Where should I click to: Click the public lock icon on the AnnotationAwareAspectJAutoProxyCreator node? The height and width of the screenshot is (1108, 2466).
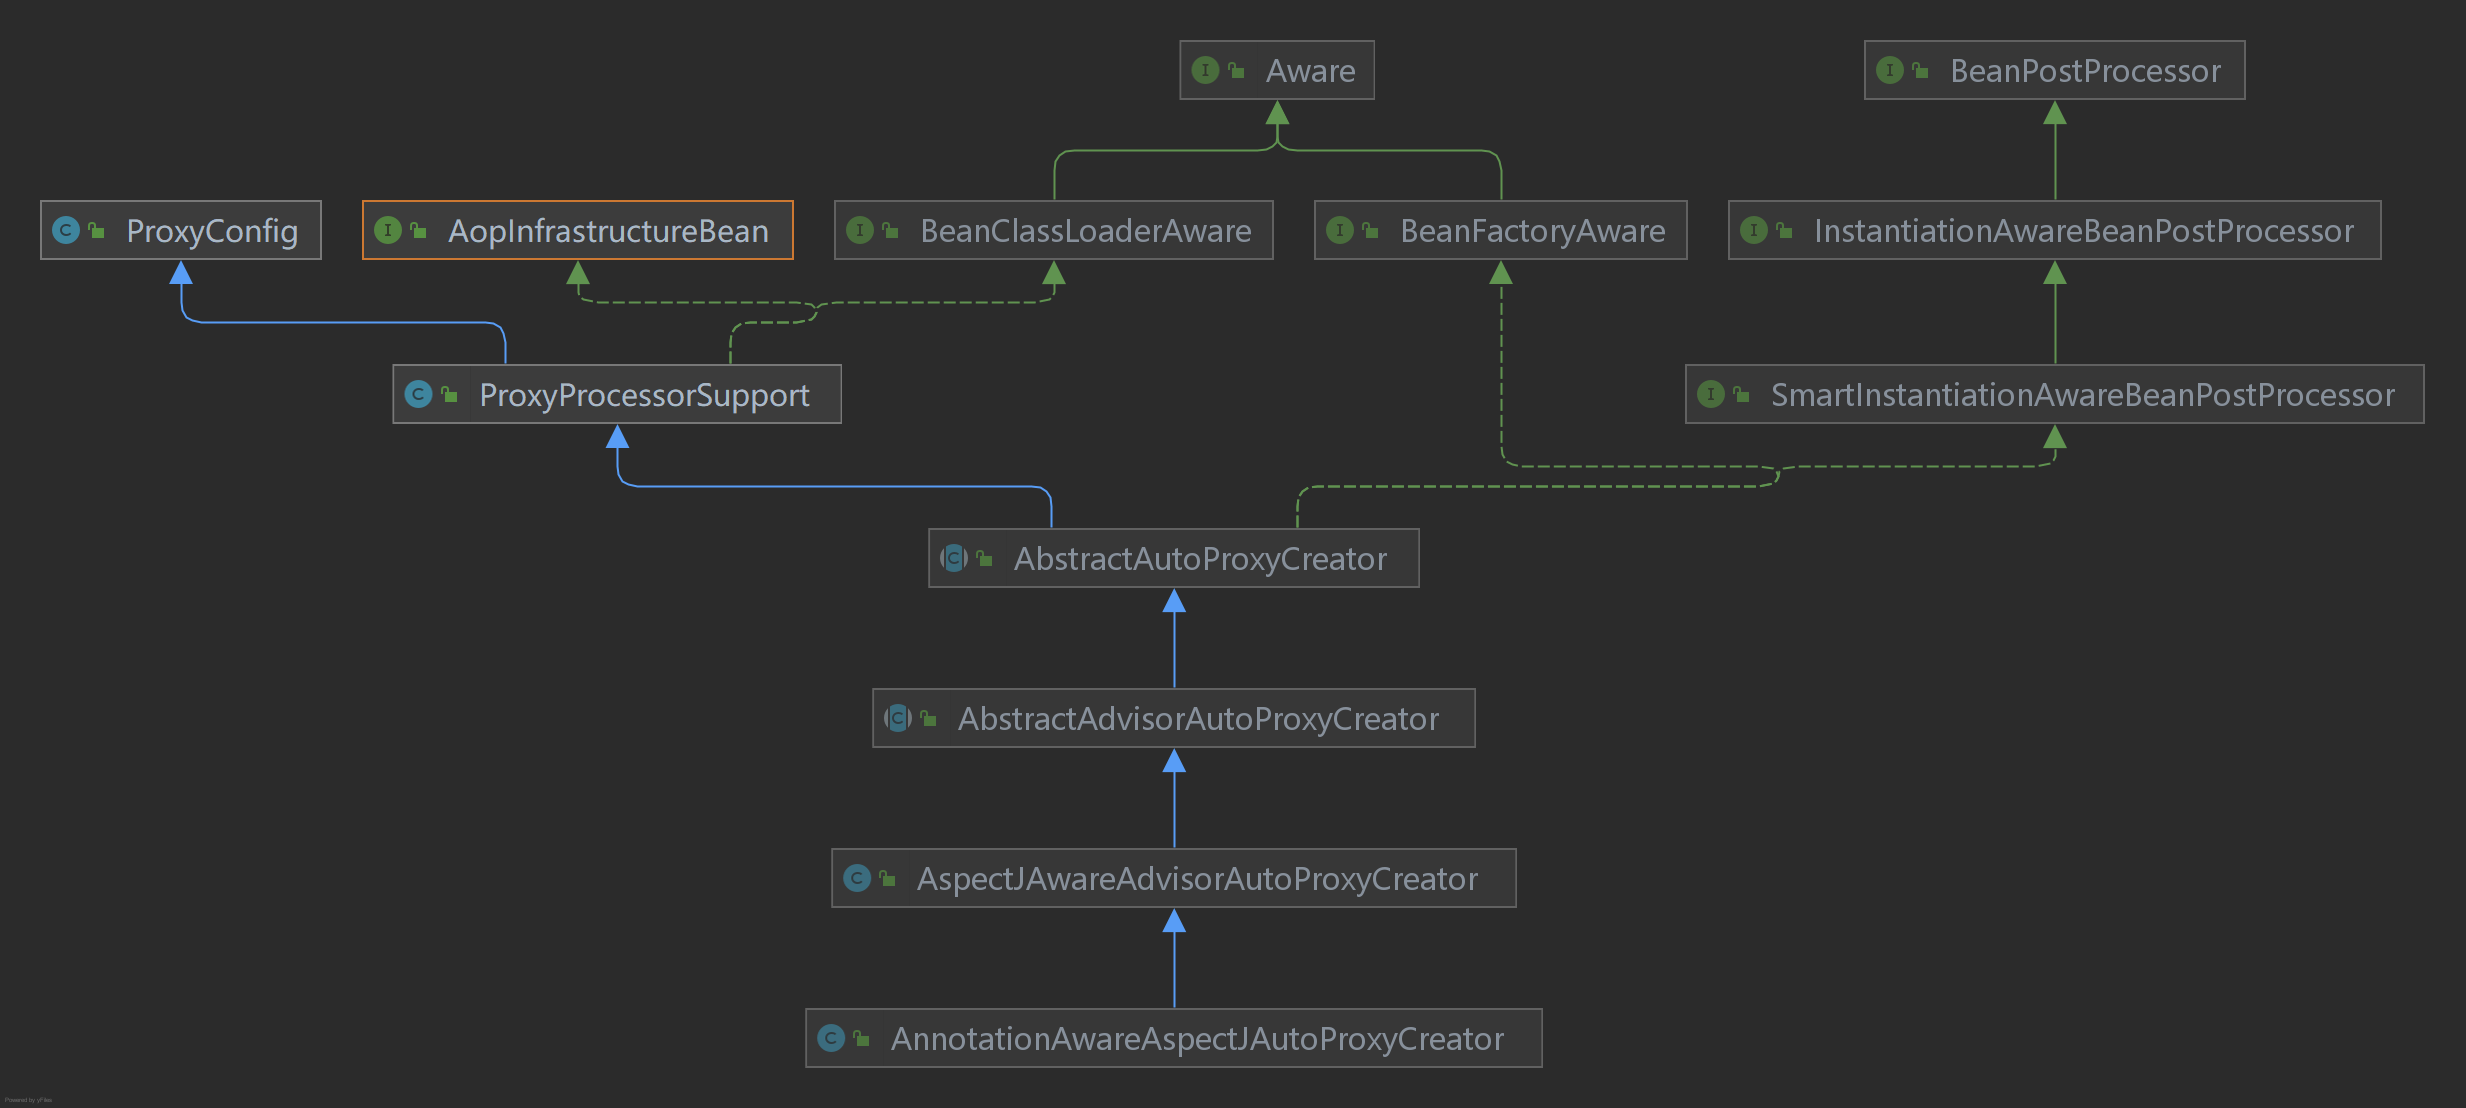tap(861, 1038)
